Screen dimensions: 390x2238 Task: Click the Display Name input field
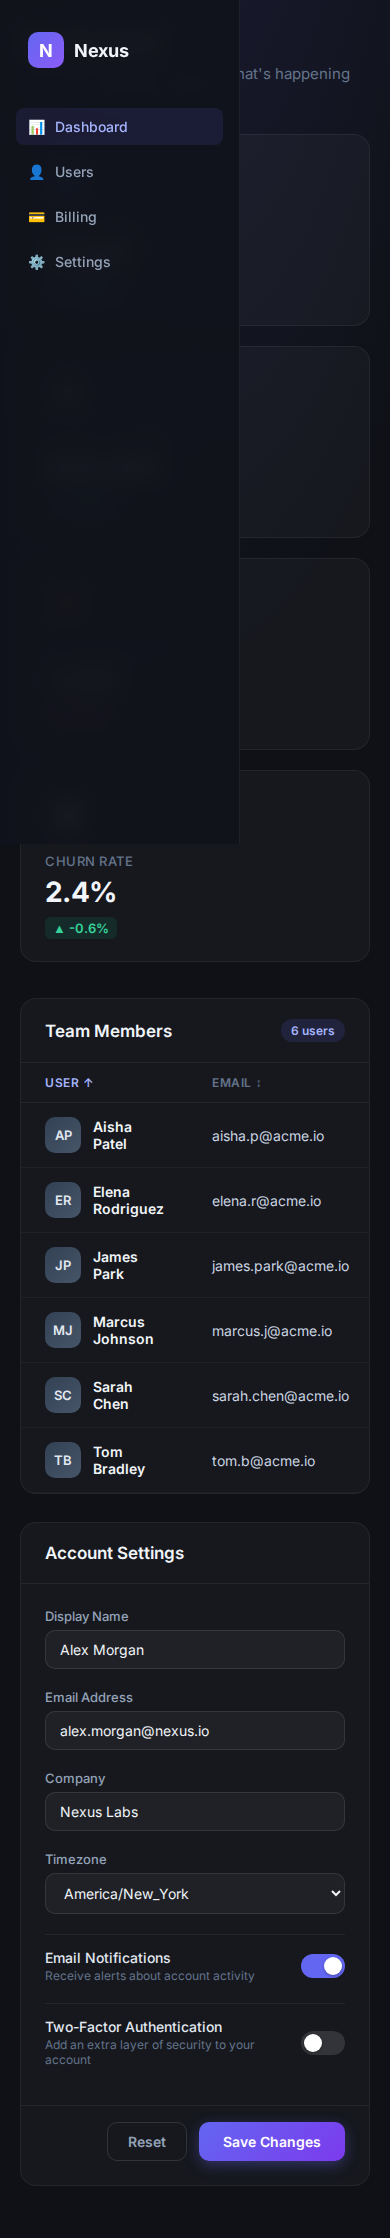195,1649
